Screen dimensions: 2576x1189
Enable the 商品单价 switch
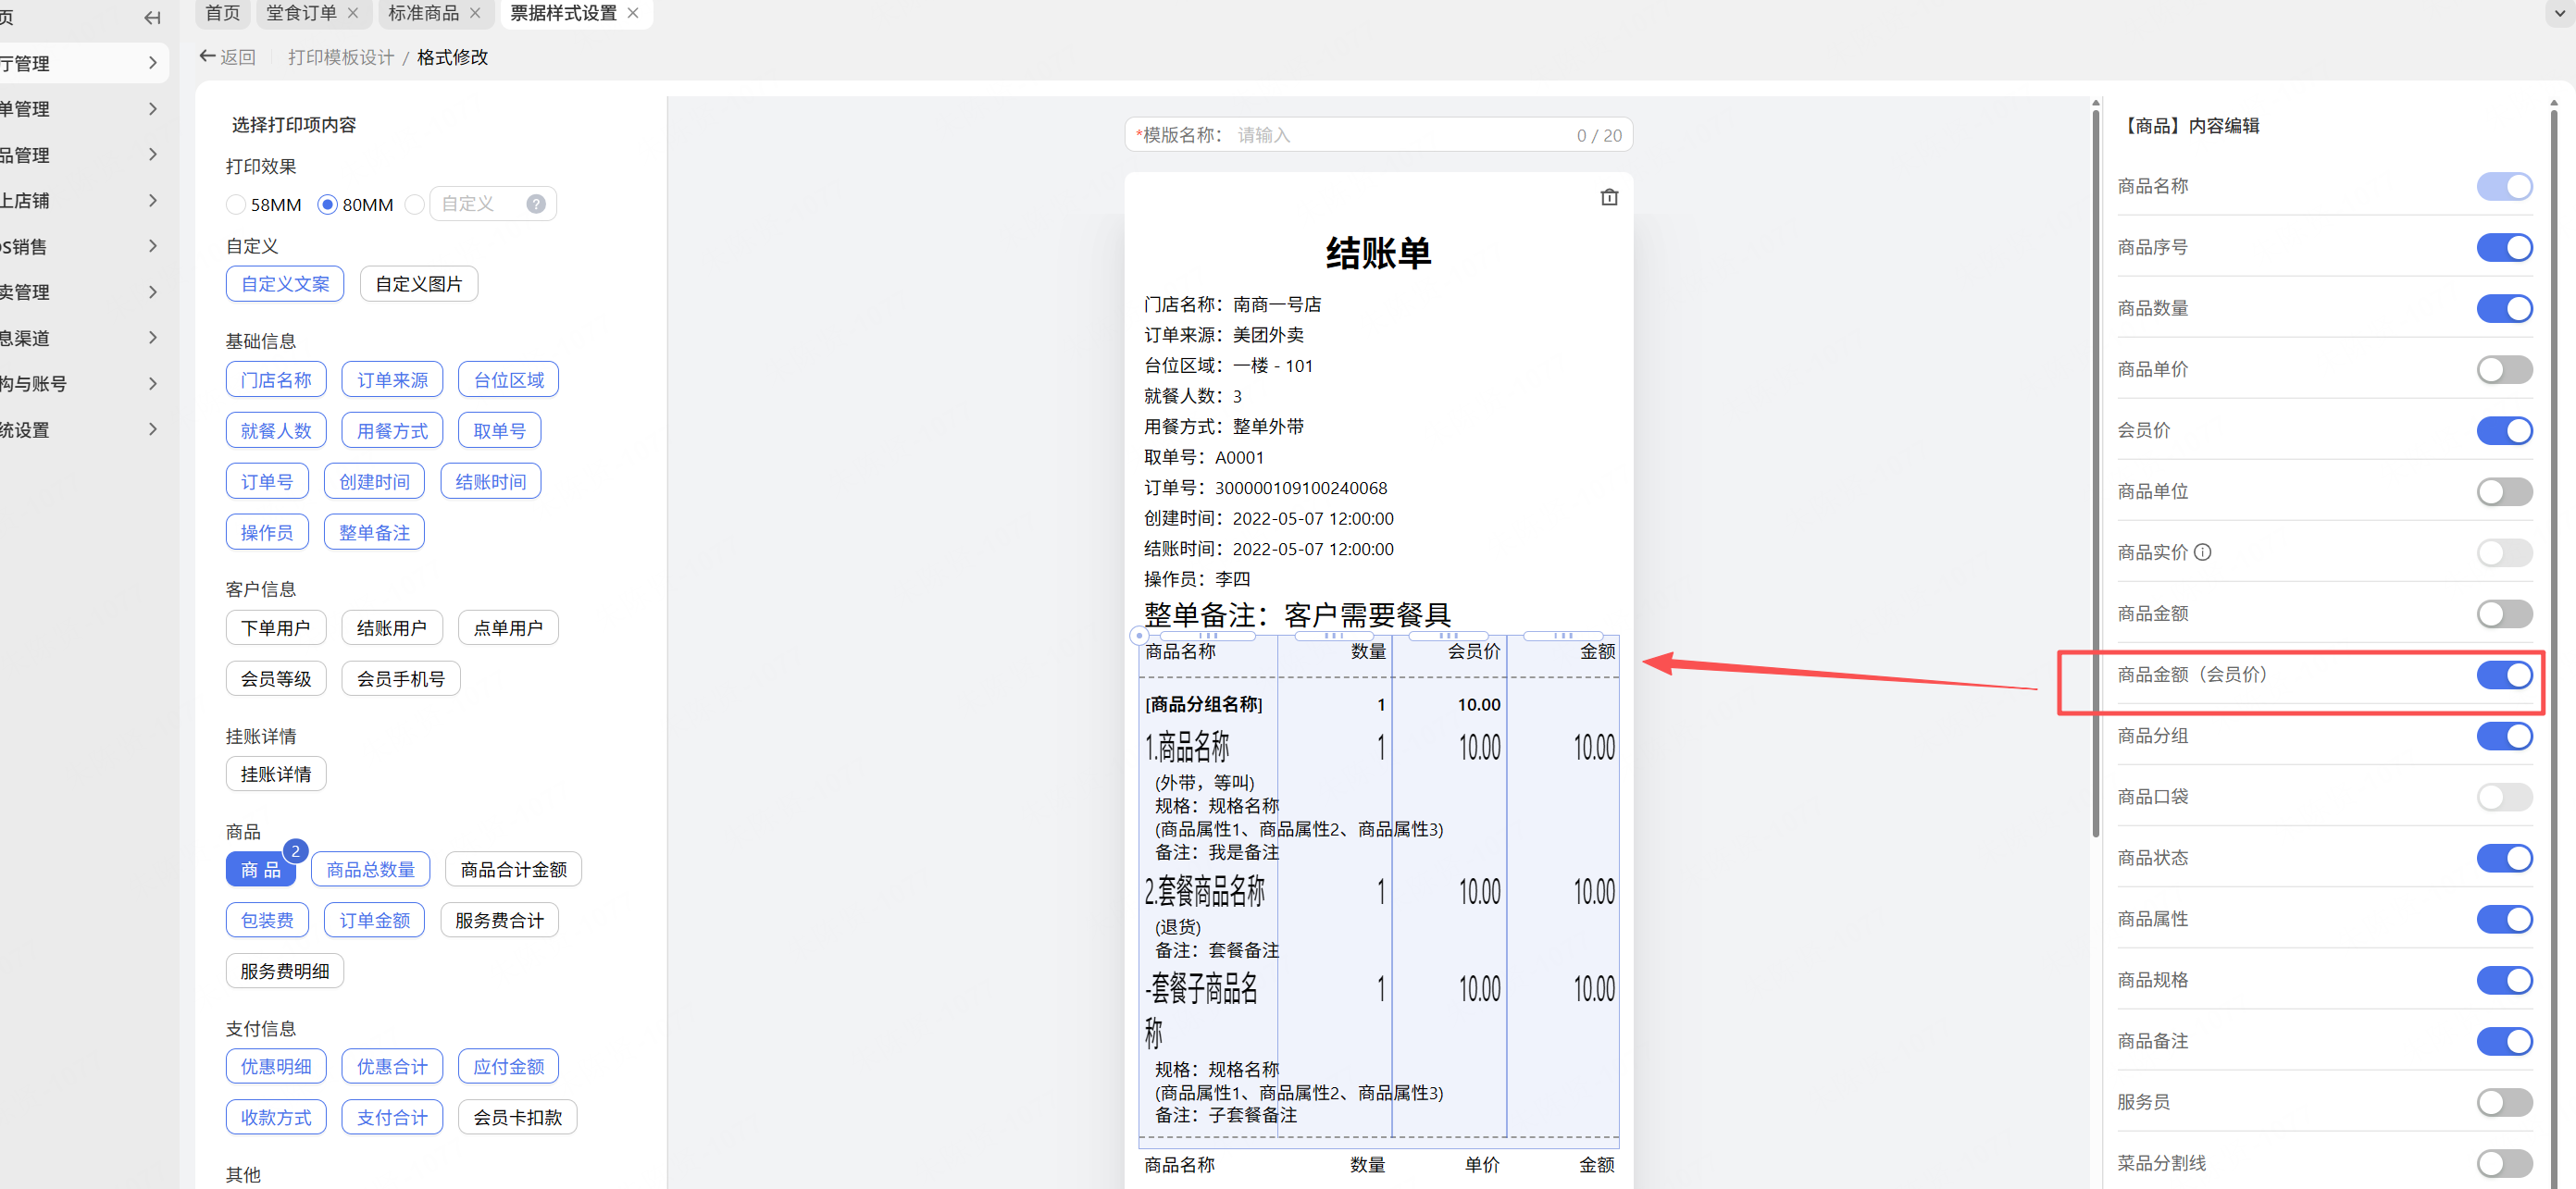(x=2503, y=370)
